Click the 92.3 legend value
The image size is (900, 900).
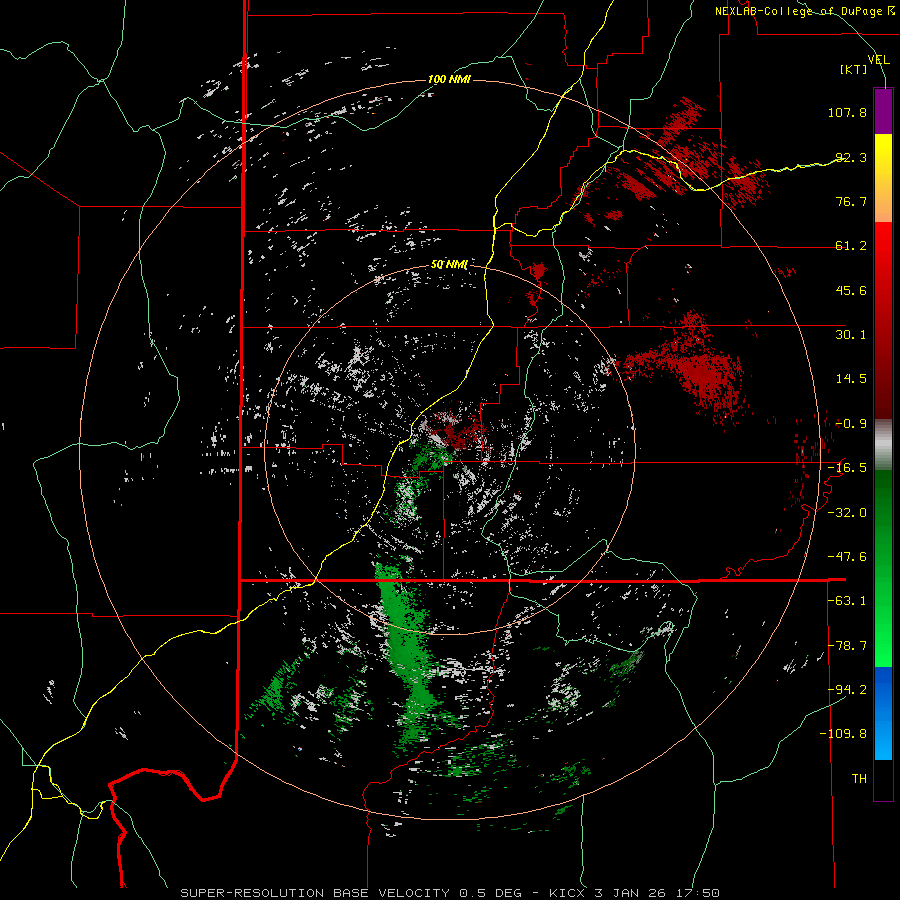pos(851,157)
